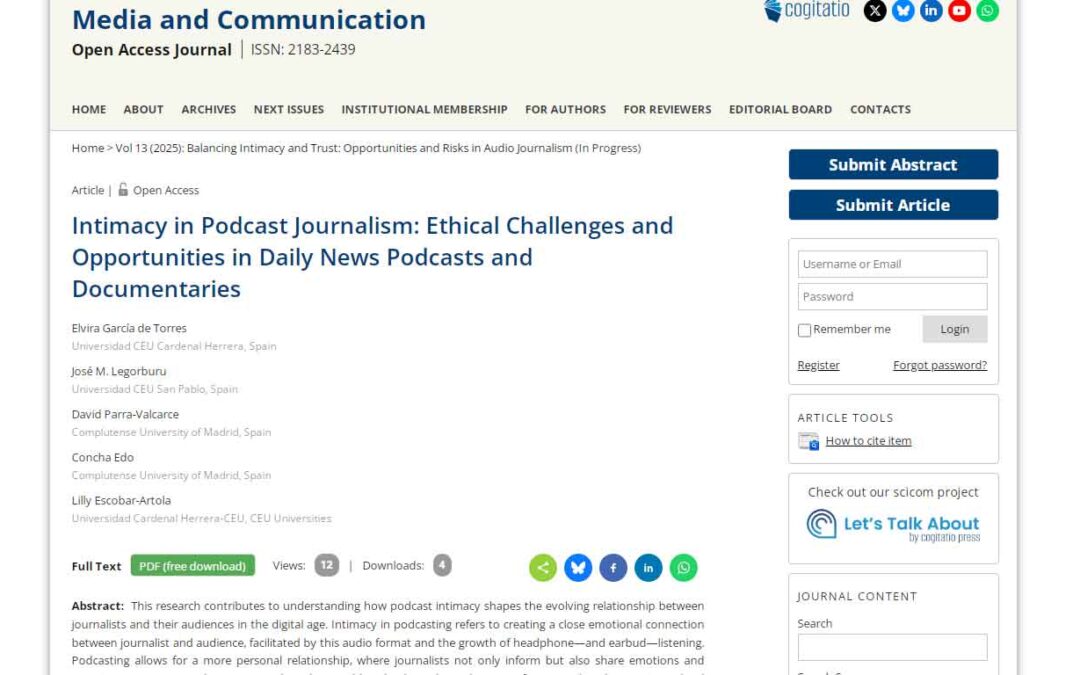Share article via WhatsApp below authors

[683, 568]
